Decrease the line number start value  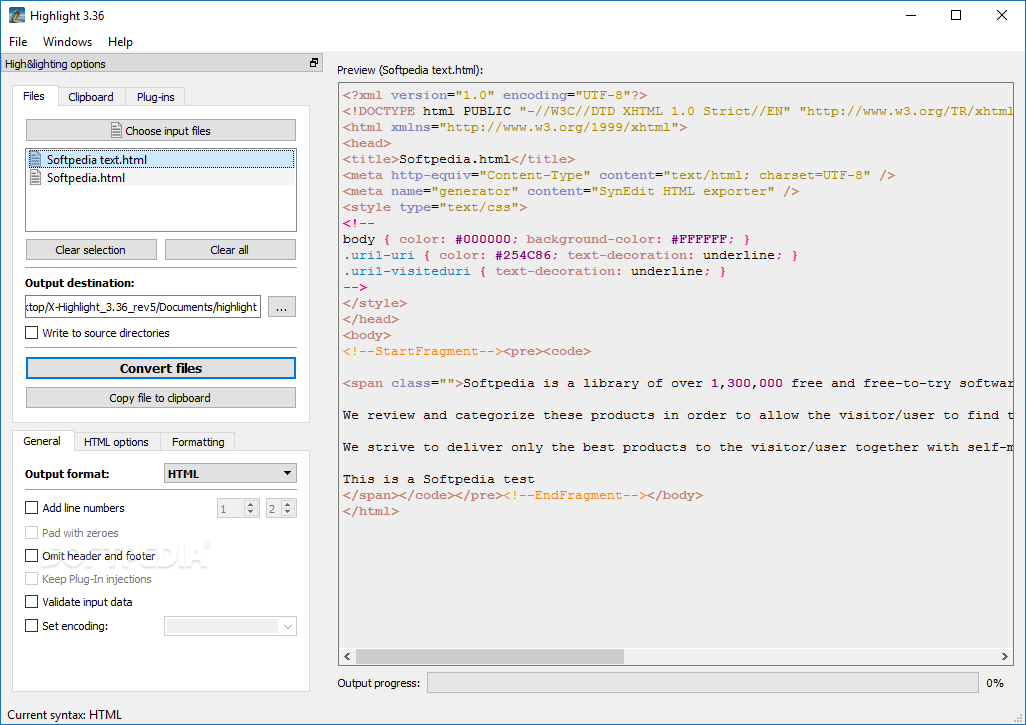251,512
